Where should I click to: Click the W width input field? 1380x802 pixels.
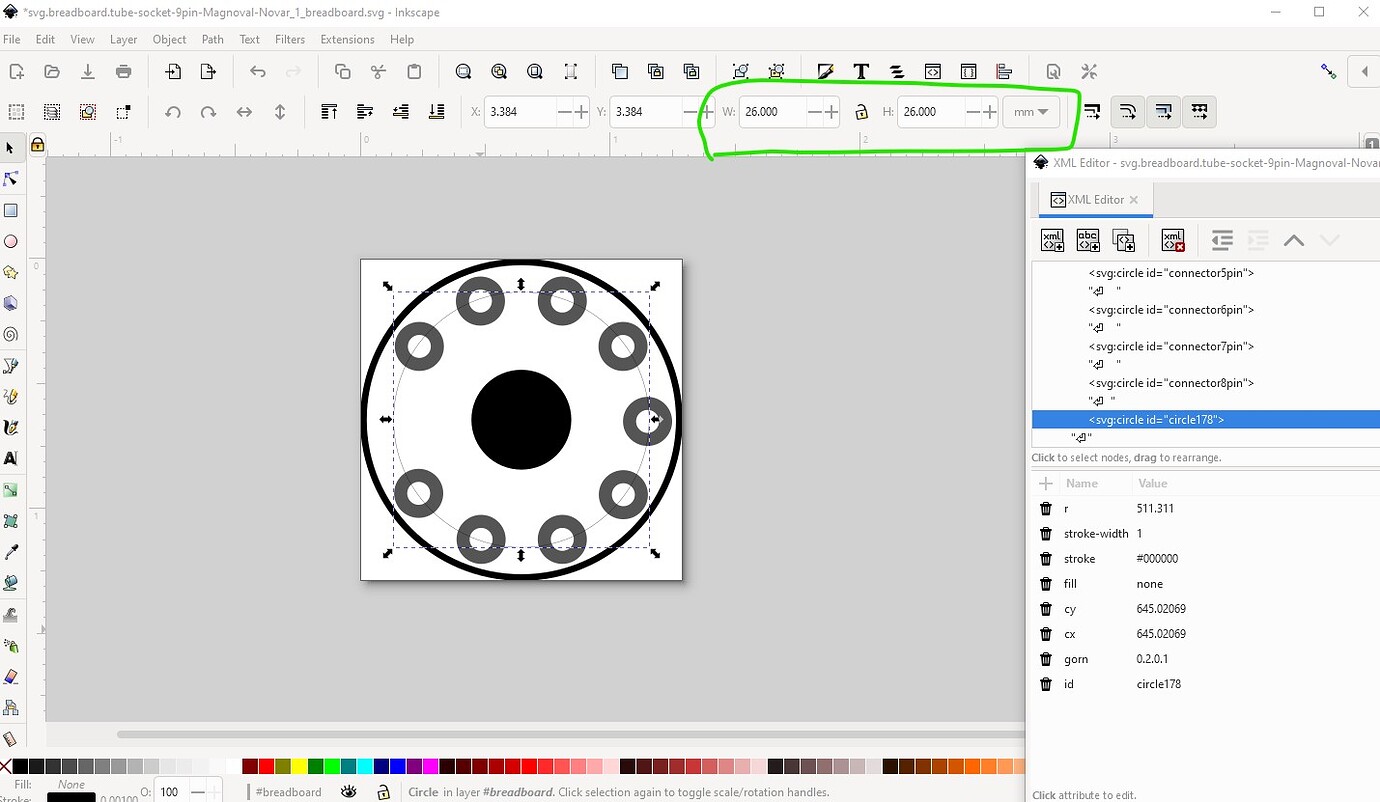pyautogui.click(x=771, y=112)
